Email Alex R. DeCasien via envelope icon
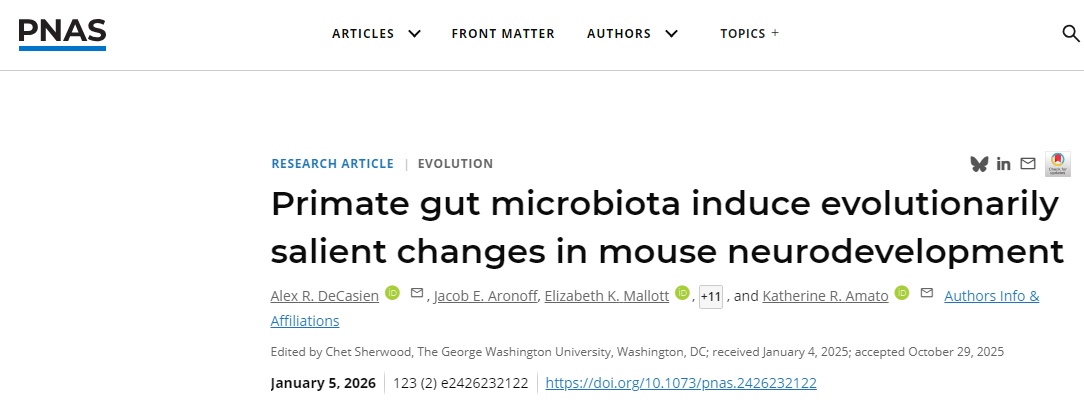1084x409 pixels. (417, 294)
